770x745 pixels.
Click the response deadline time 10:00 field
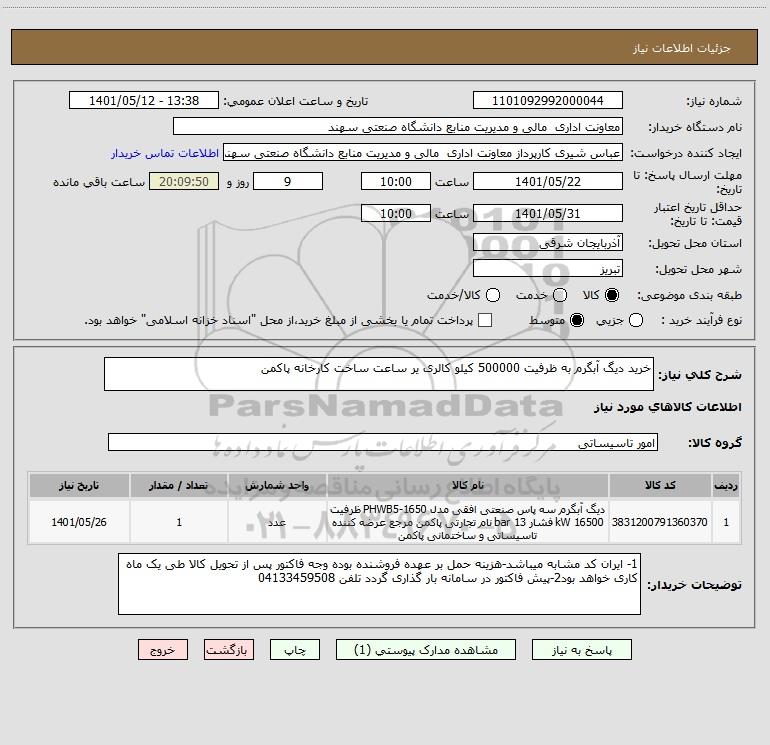[396, 181]
